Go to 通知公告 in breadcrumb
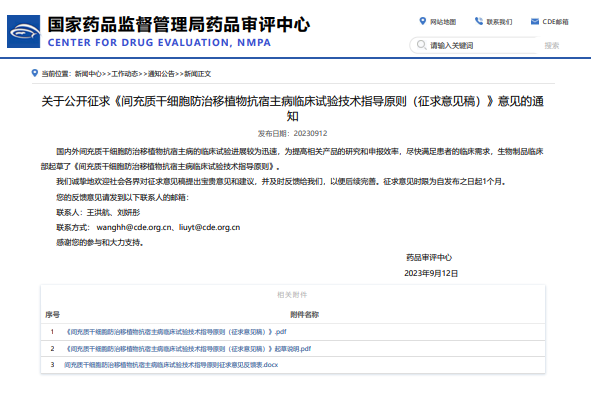Screen dimensions: 591x393 161,74
